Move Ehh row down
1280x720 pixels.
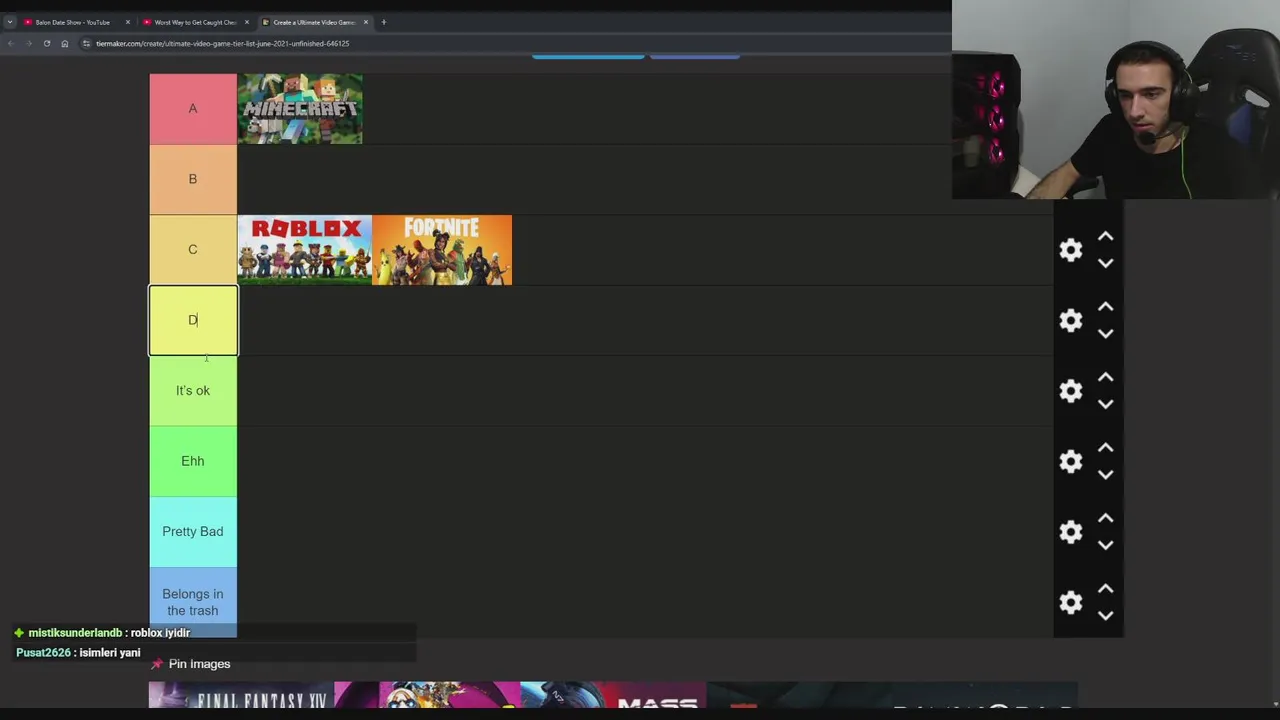[1105, 475]
